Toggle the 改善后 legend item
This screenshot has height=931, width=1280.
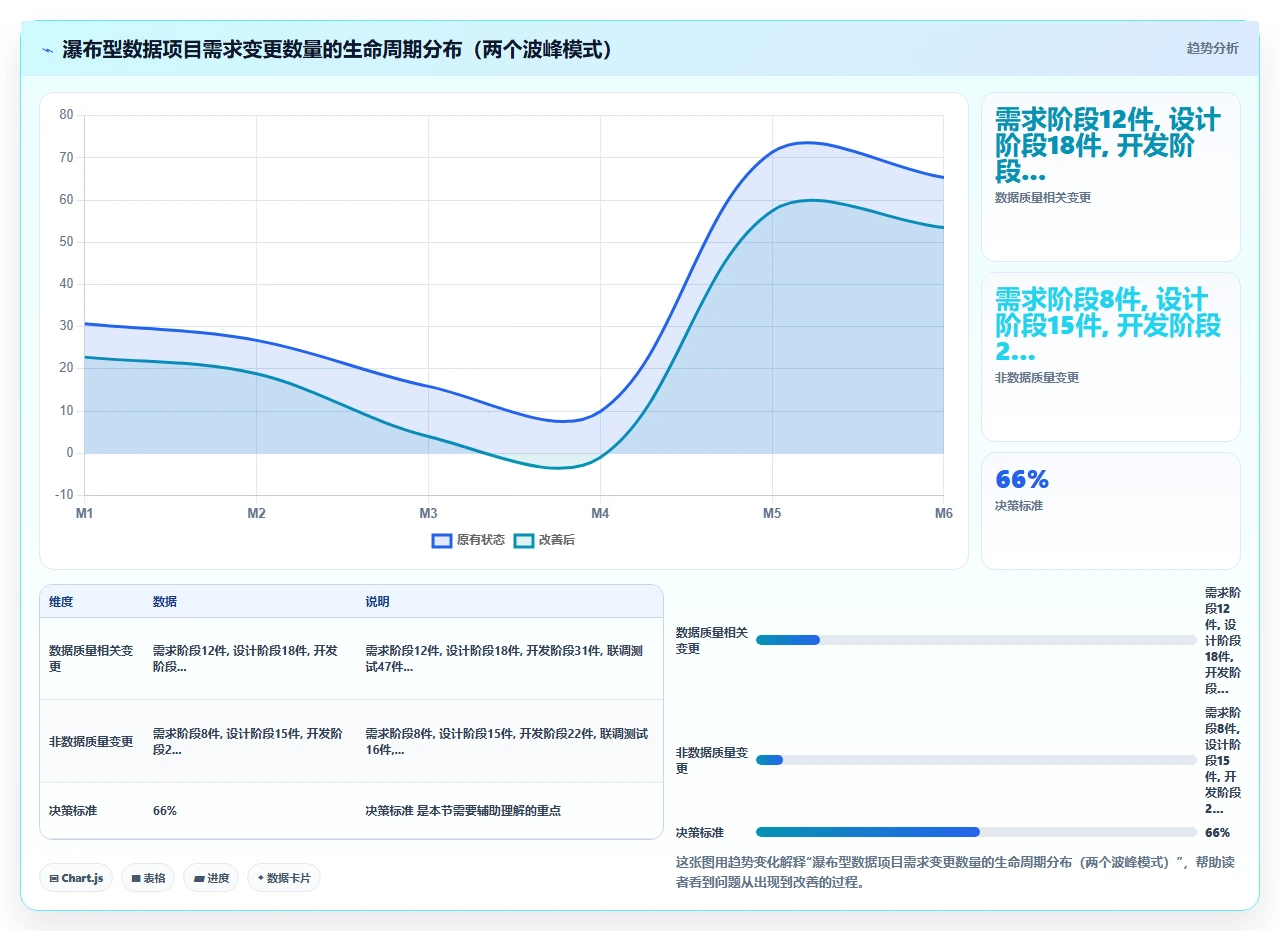544,540
